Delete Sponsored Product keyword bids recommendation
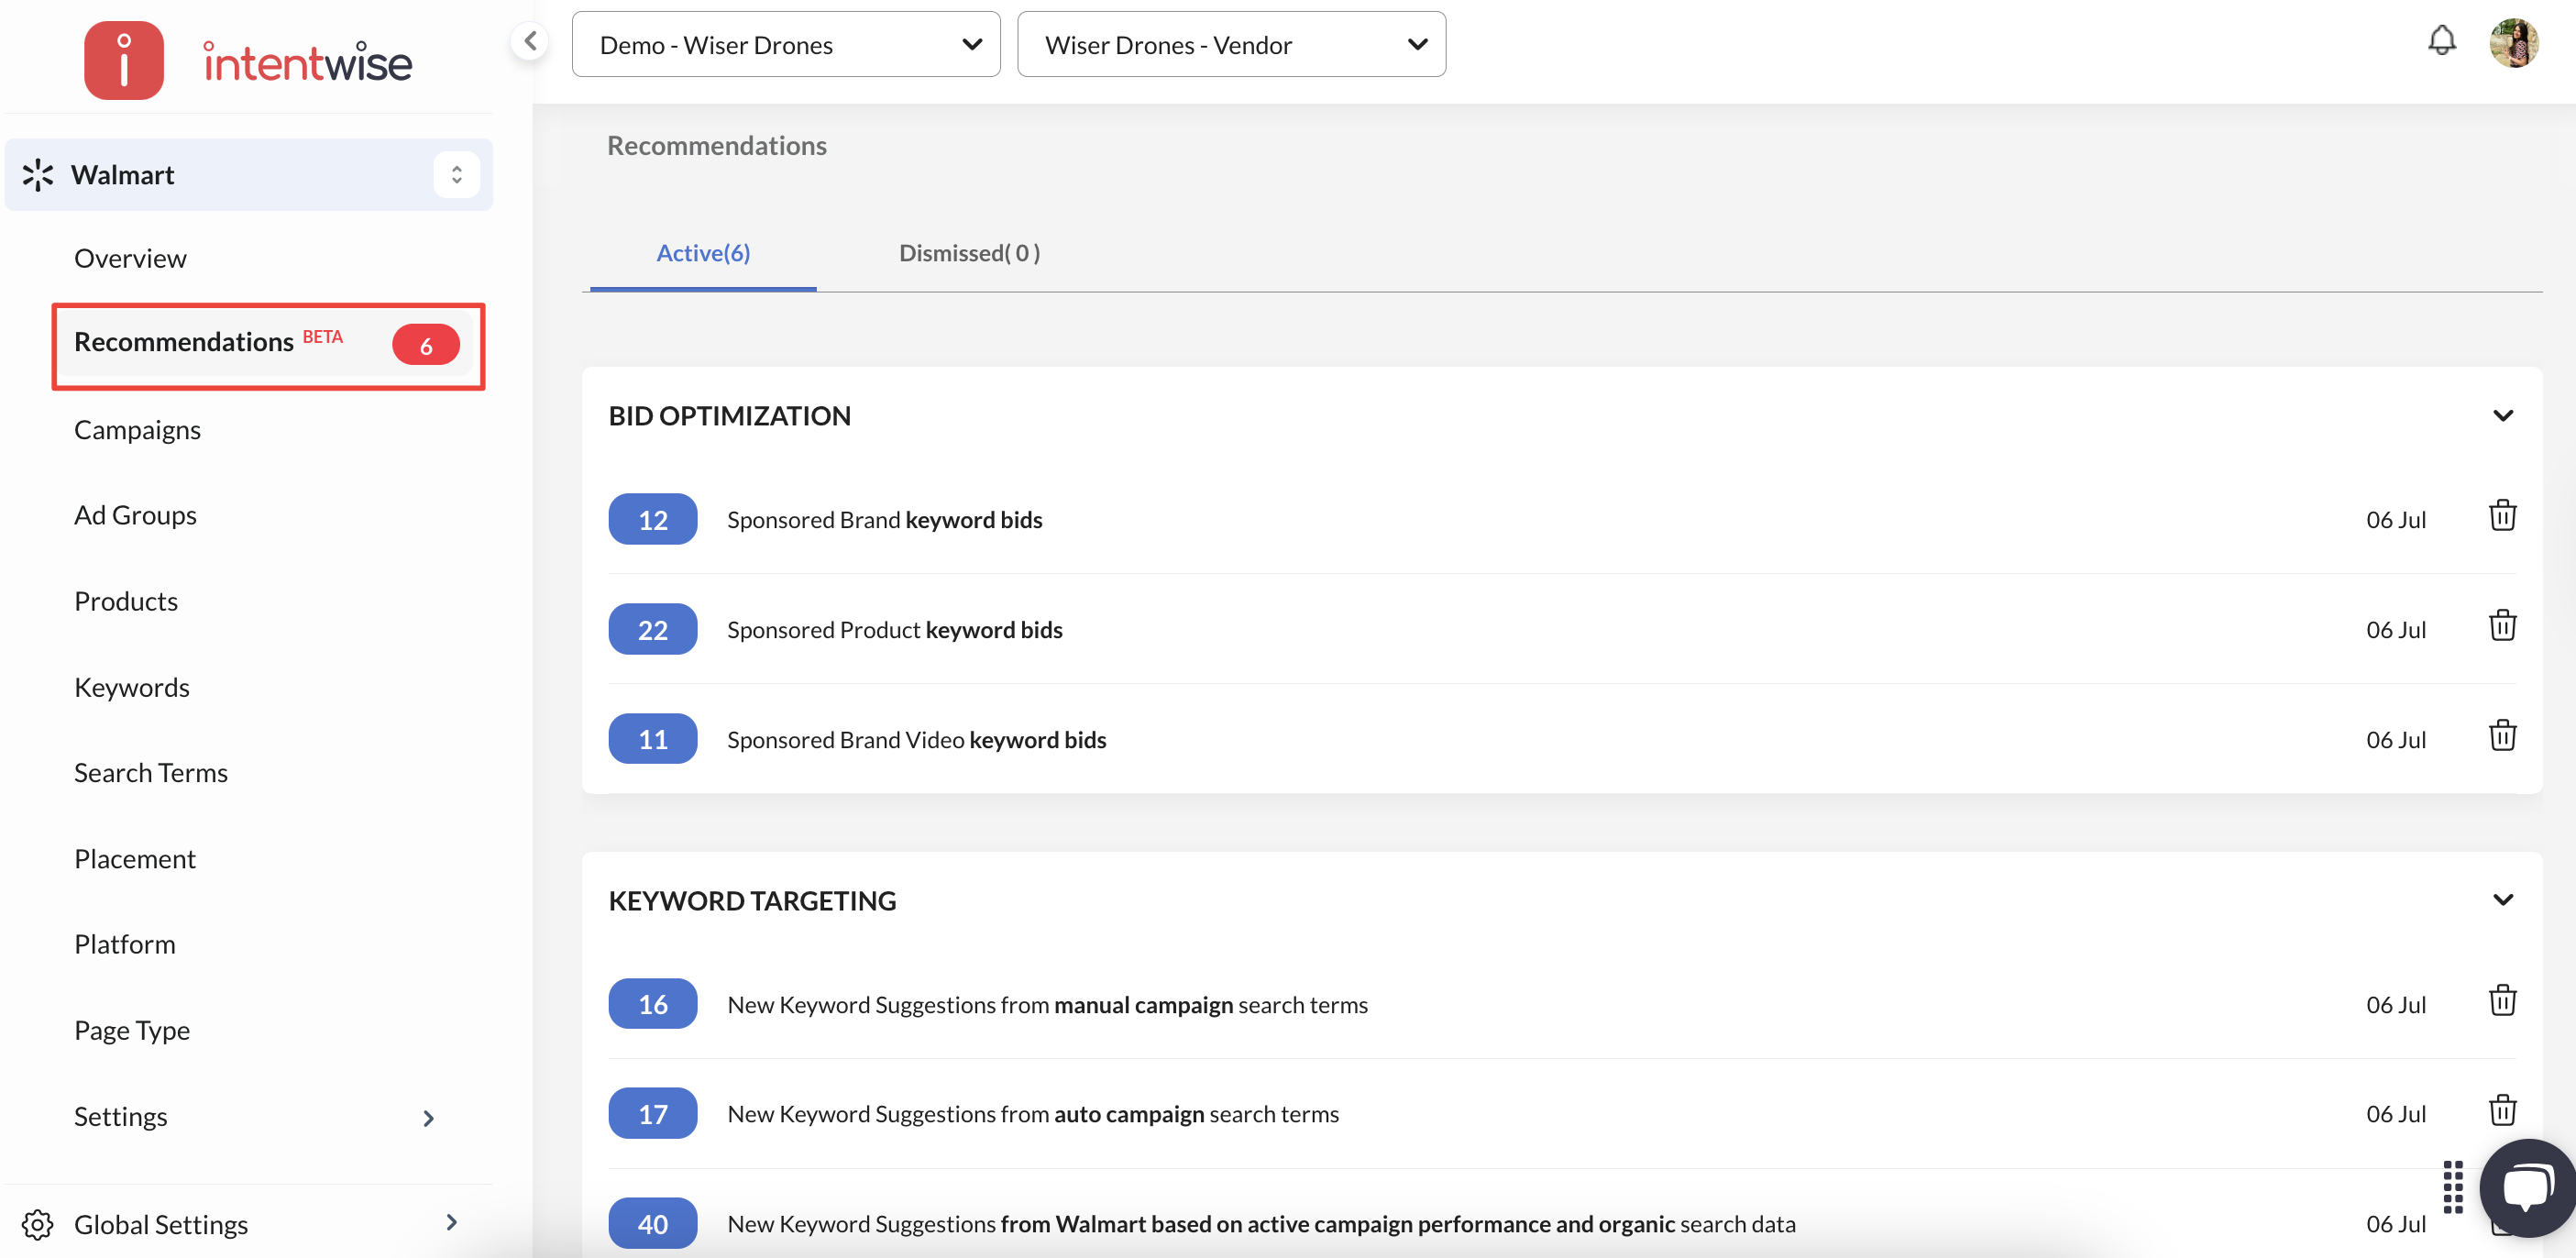 pyautogui.click(x=2502, y=627)
